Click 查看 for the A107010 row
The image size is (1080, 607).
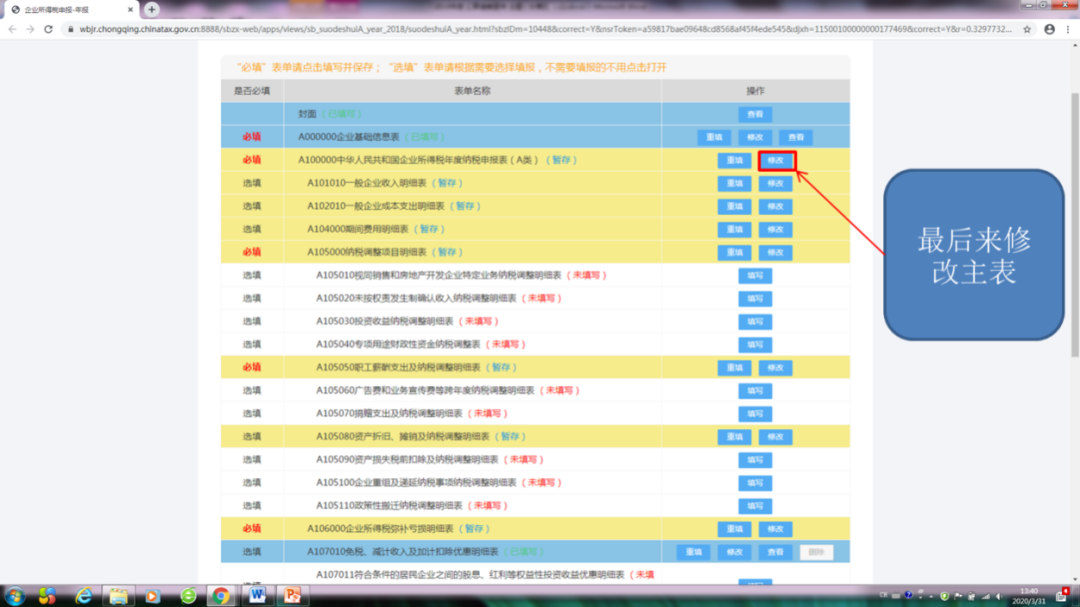(x=776, y=552)
